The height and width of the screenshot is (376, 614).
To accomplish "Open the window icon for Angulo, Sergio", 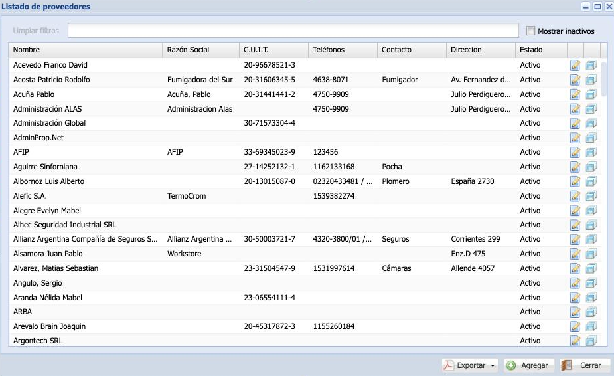I will point(591,283).
